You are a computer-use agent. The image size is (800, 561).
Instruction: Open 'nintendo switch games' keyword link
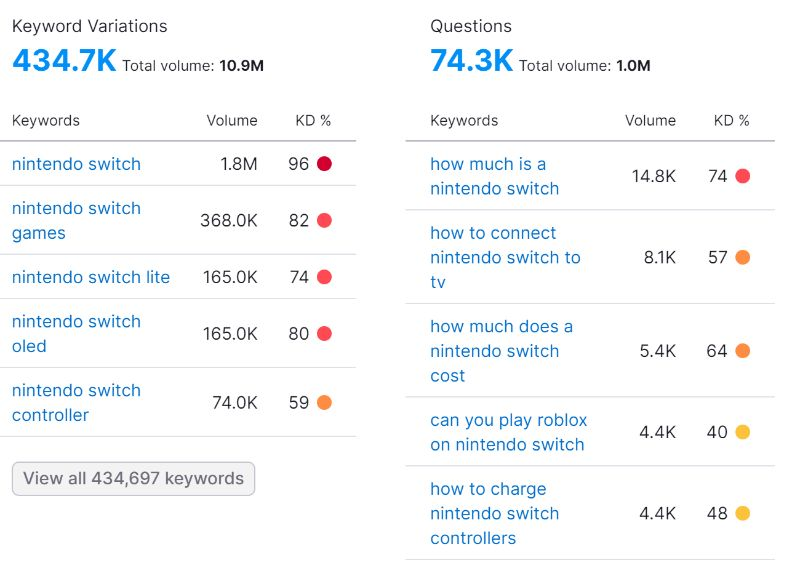76,220
